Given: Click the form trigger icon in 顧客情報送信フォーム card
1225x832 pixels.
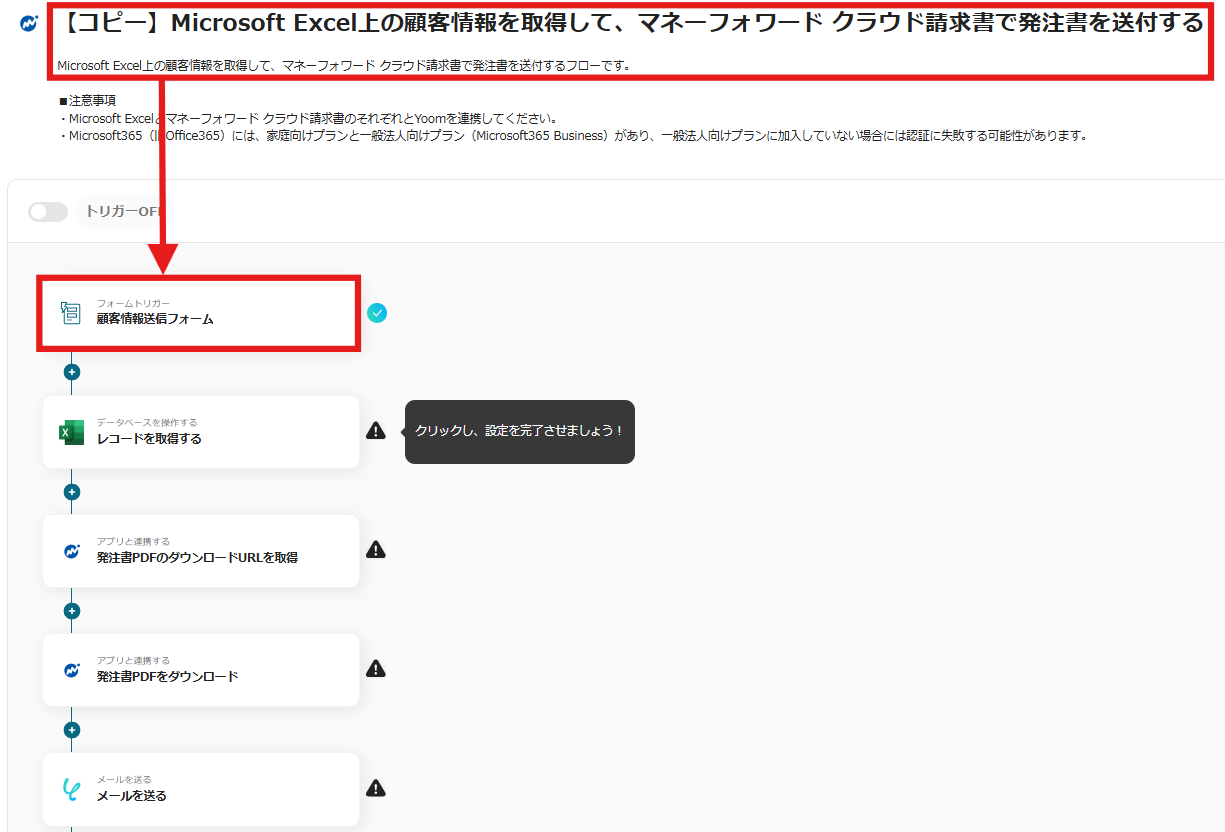Looking at the screenshot, I should point(71,313).
